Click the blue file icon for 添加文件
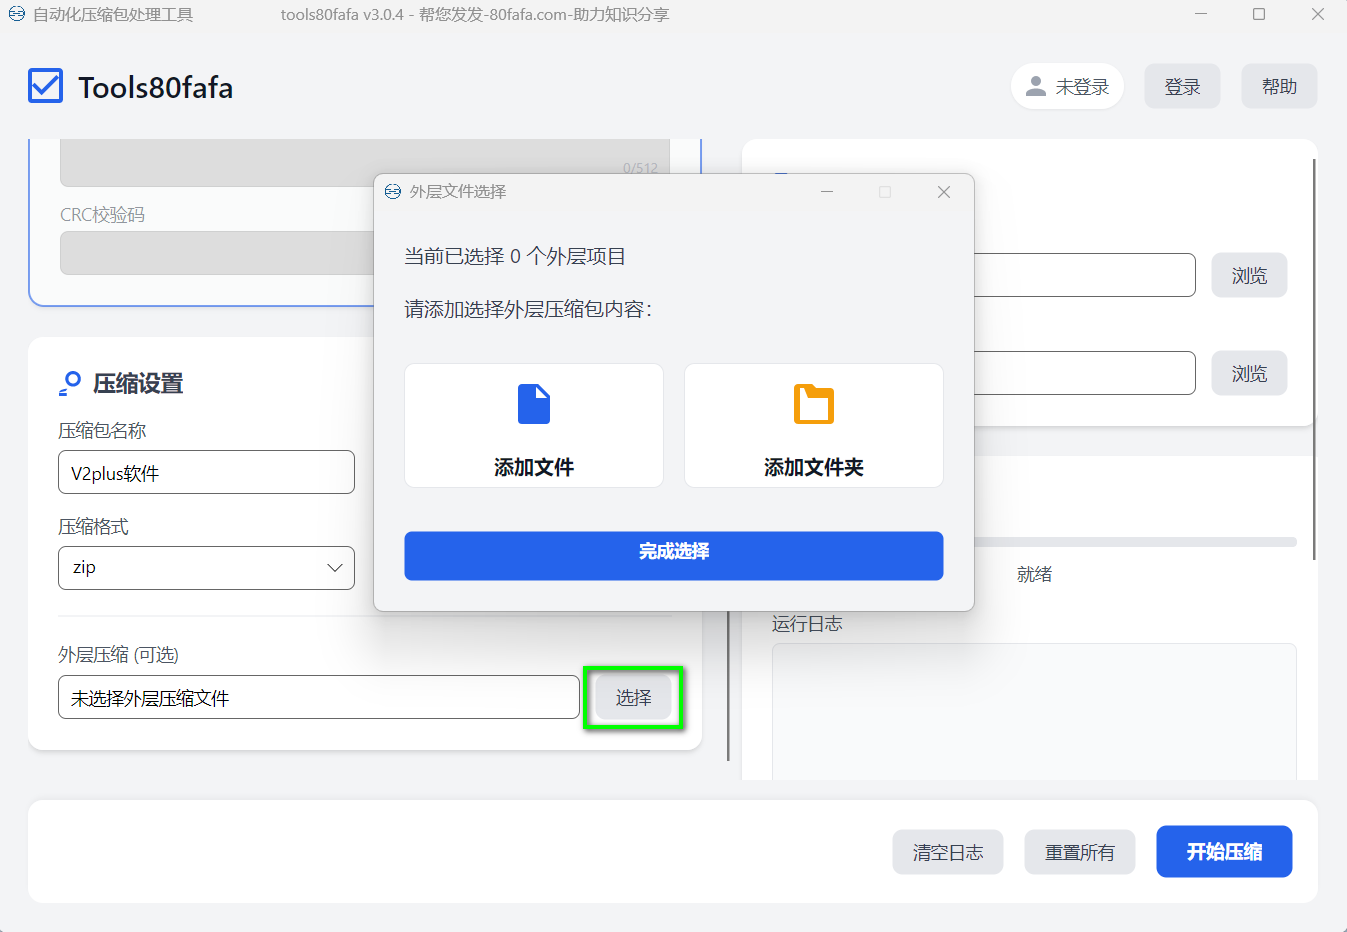 [x=534, y=404]
